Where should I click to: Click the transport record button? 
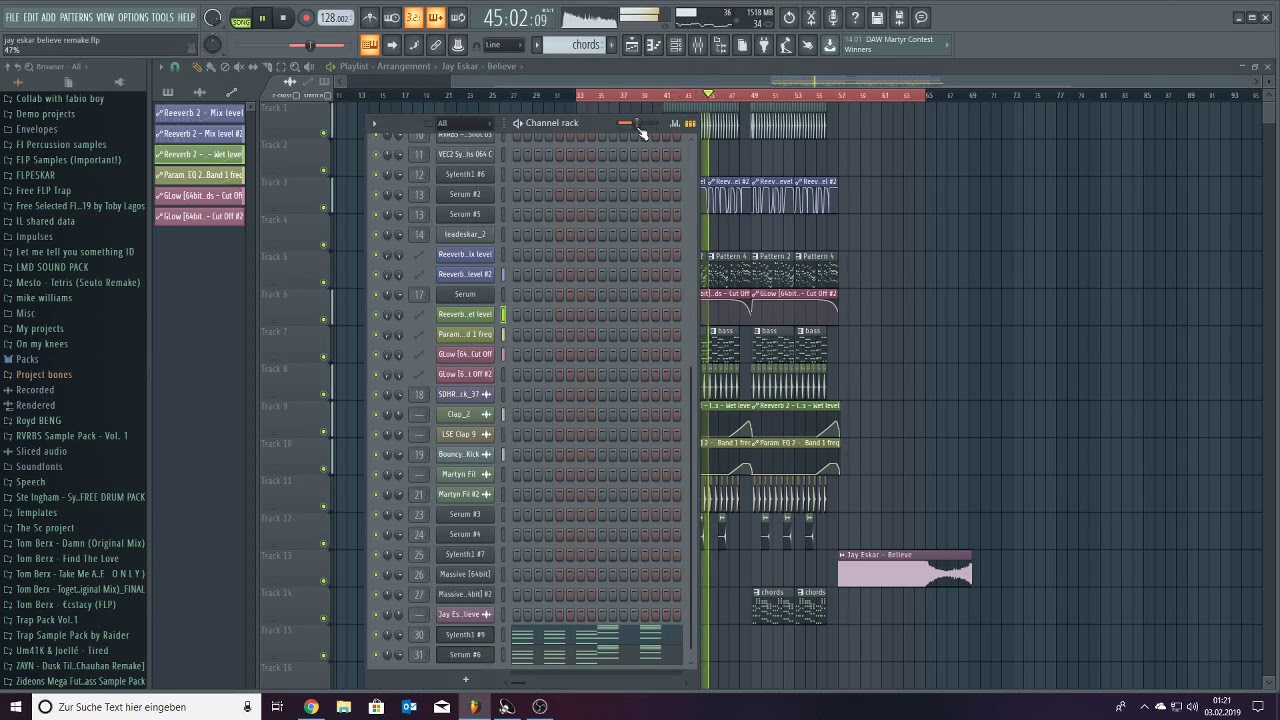pos(306,18)
